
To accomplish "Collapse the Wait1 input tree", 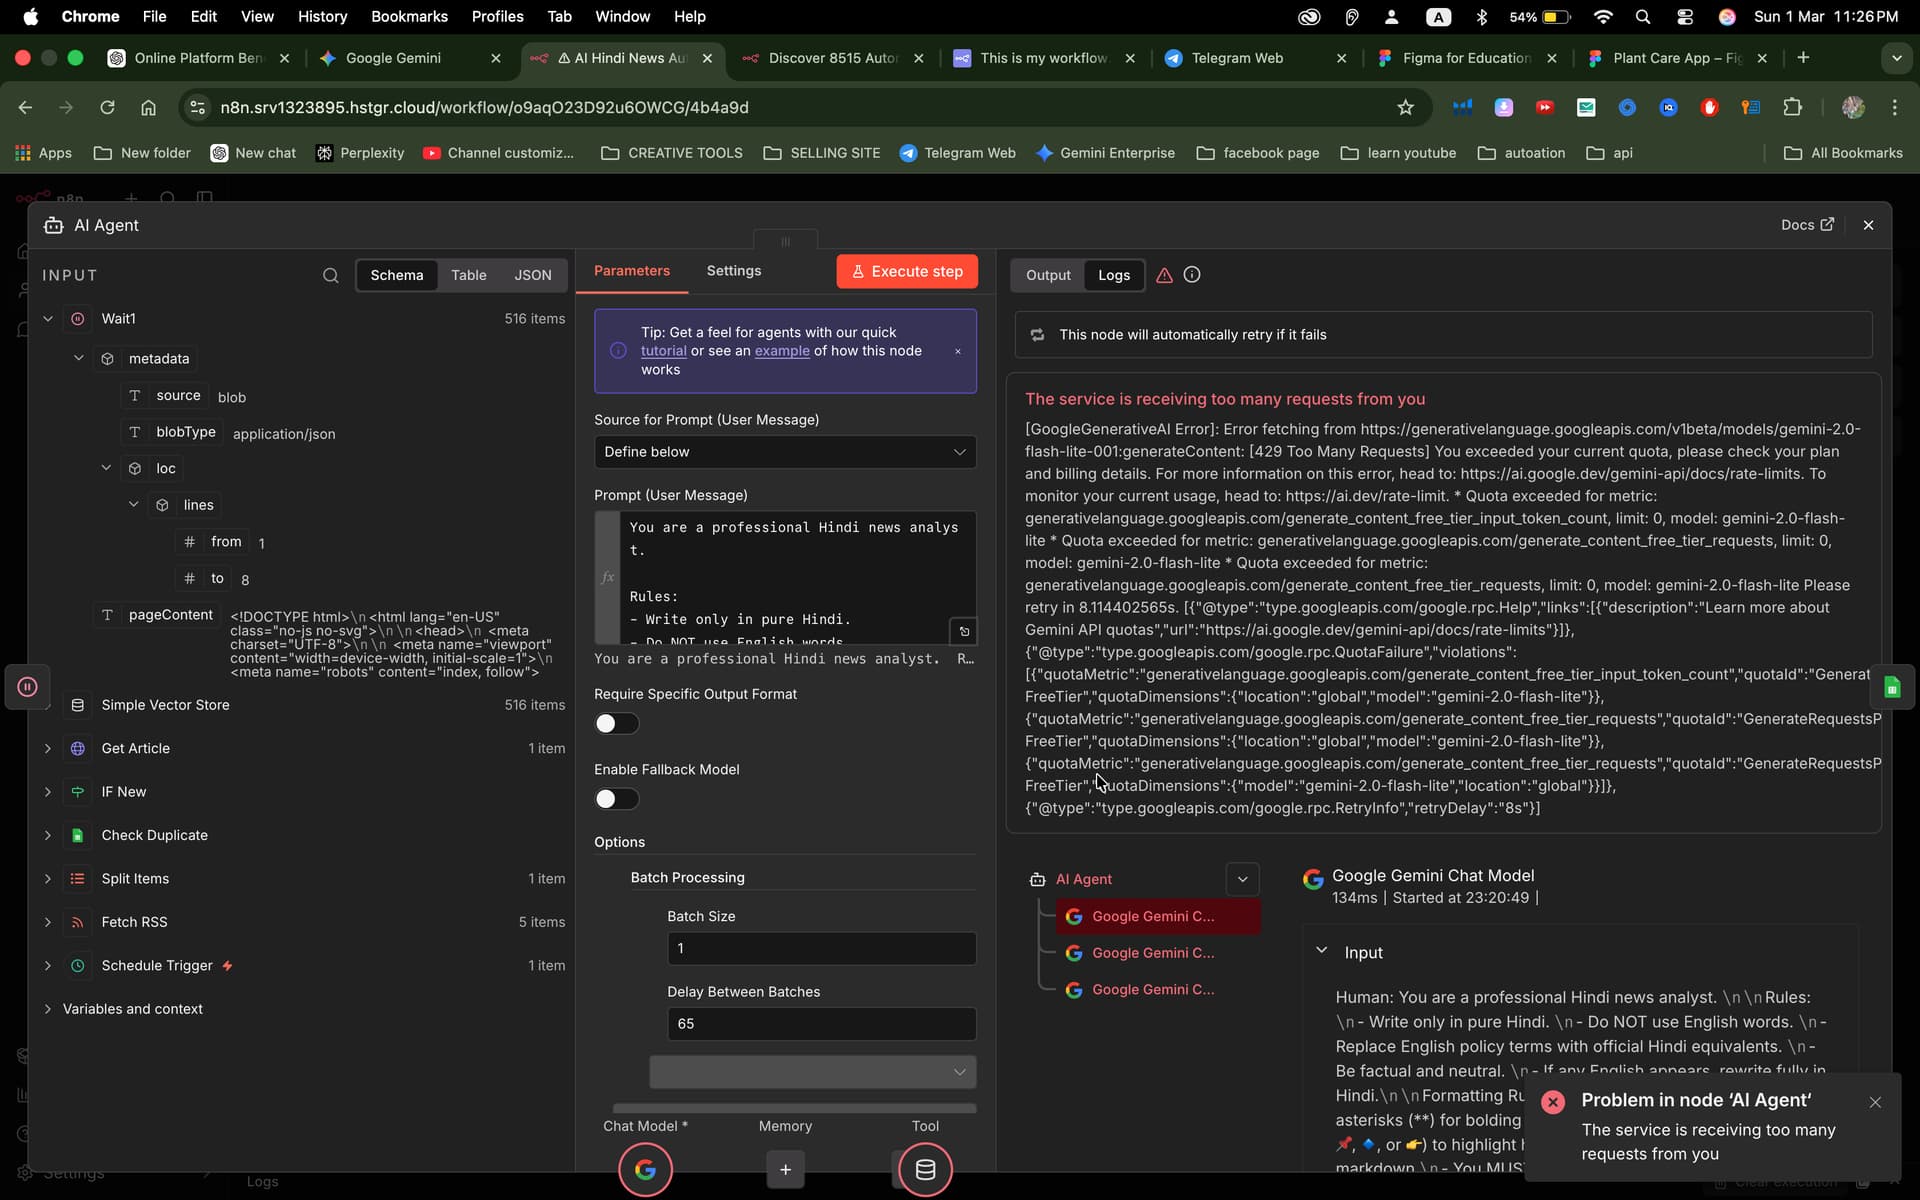I will point(47,319).
